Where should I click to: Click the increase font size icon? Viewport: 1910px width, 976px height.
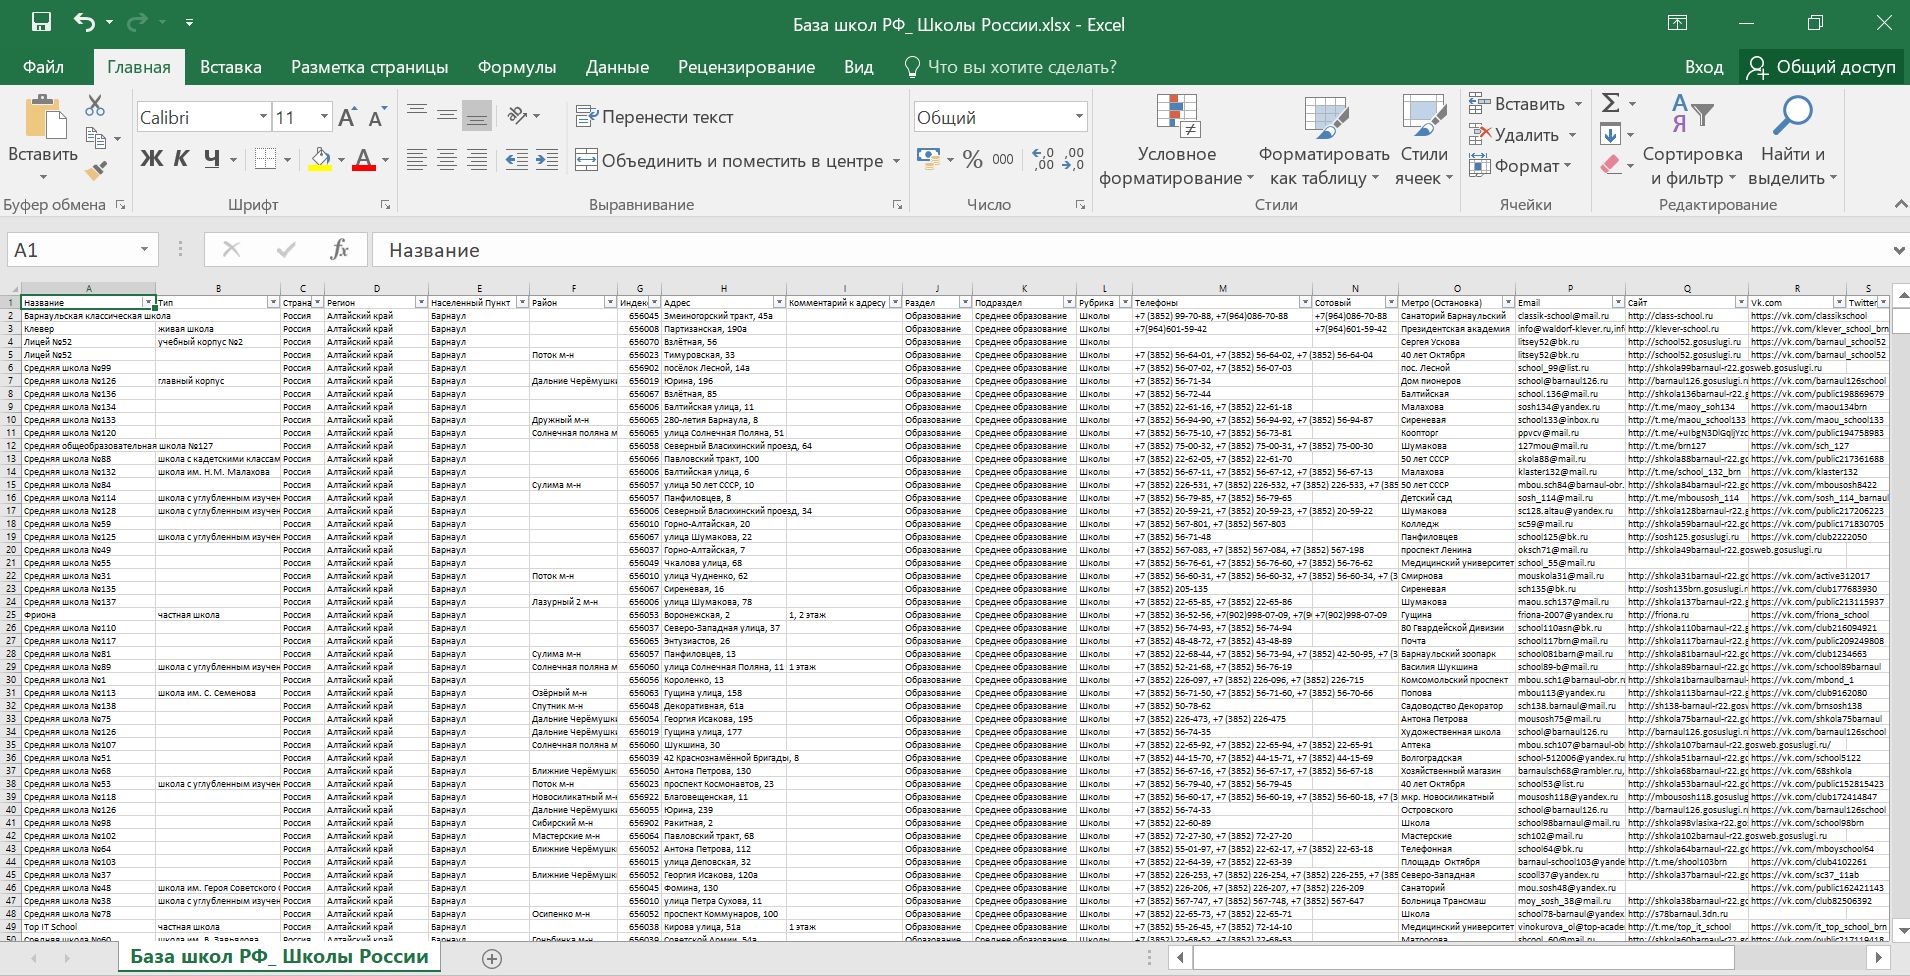click(x=346, y=118)
